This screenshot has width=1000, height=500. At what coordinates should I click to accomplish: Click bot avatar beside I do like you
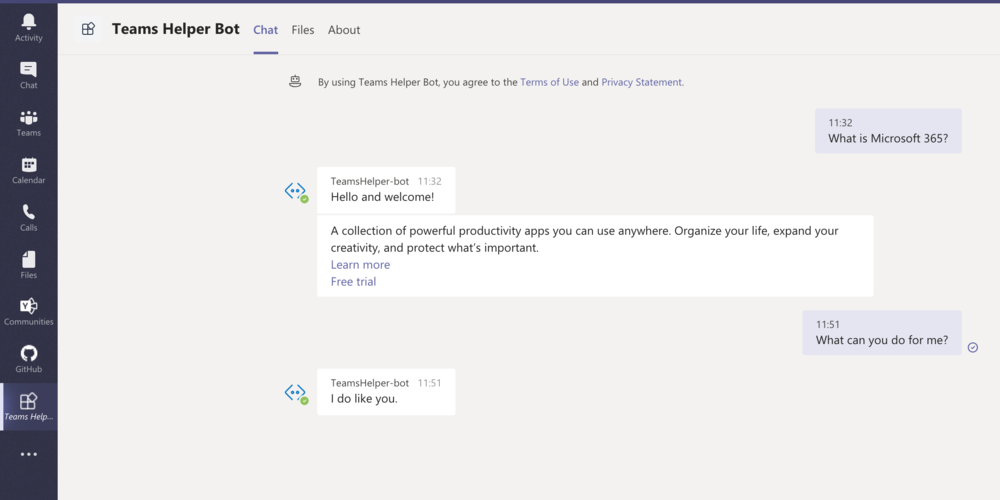click(x=296, y=393)
